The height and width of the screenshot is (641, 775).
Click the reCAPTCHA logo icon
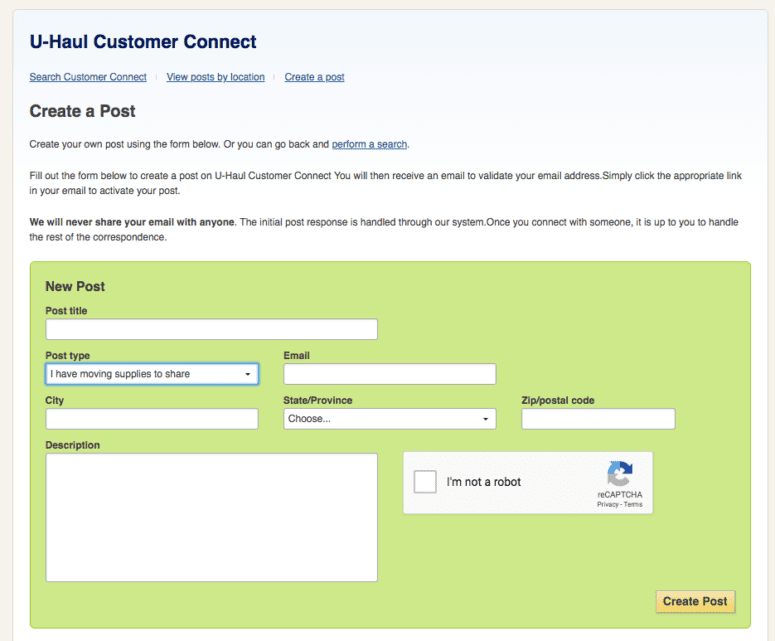click(x=620, y=474)
